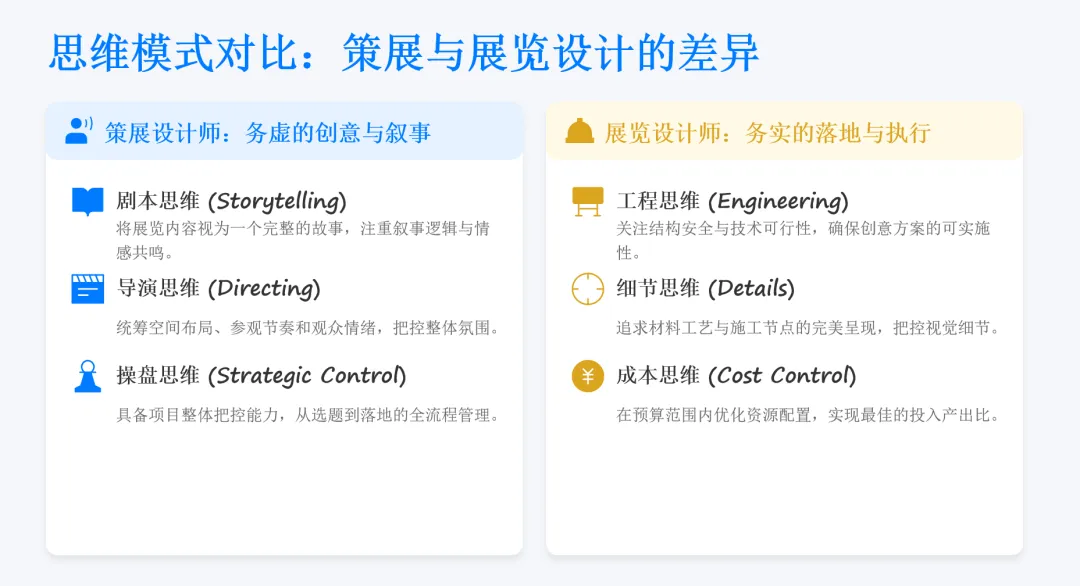This screenshot has height=586, width=1080.
Task: Click the 工程思维 (Engineering) heading
Action: tap(732, 201)
